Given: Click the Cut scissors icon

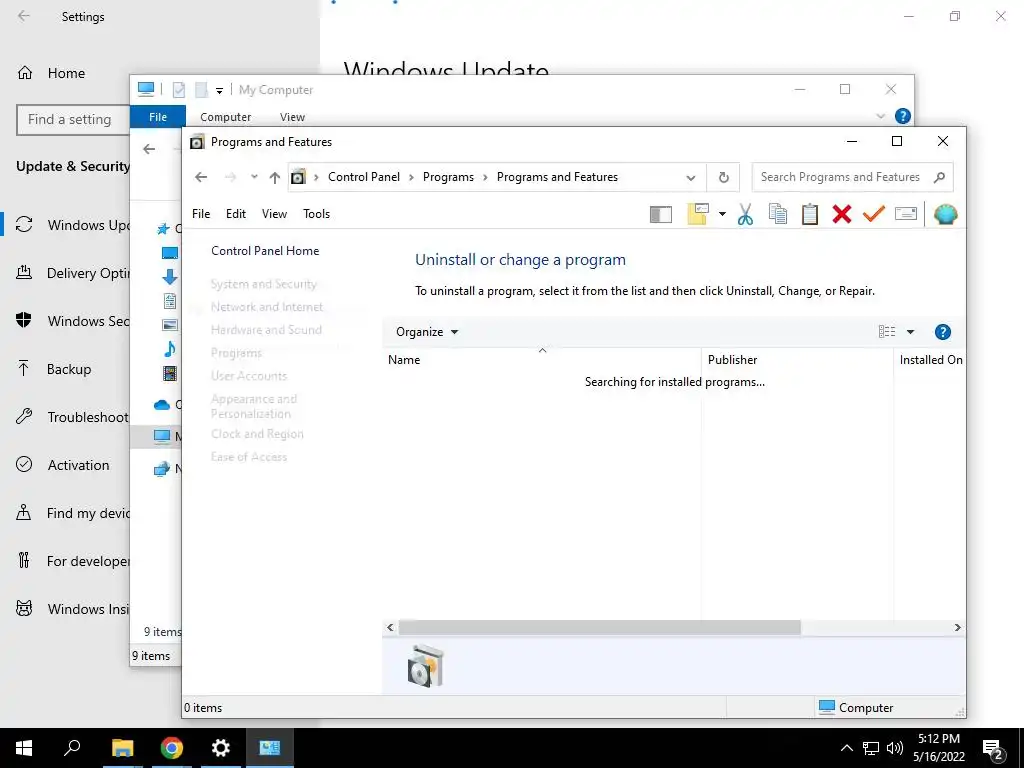Looking at the screenshot, I should tap(745, 214).
